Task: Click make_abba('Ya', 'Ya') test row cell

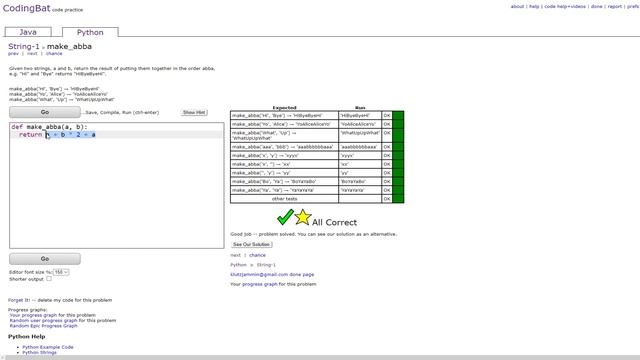Action: (x=284, y=190)
